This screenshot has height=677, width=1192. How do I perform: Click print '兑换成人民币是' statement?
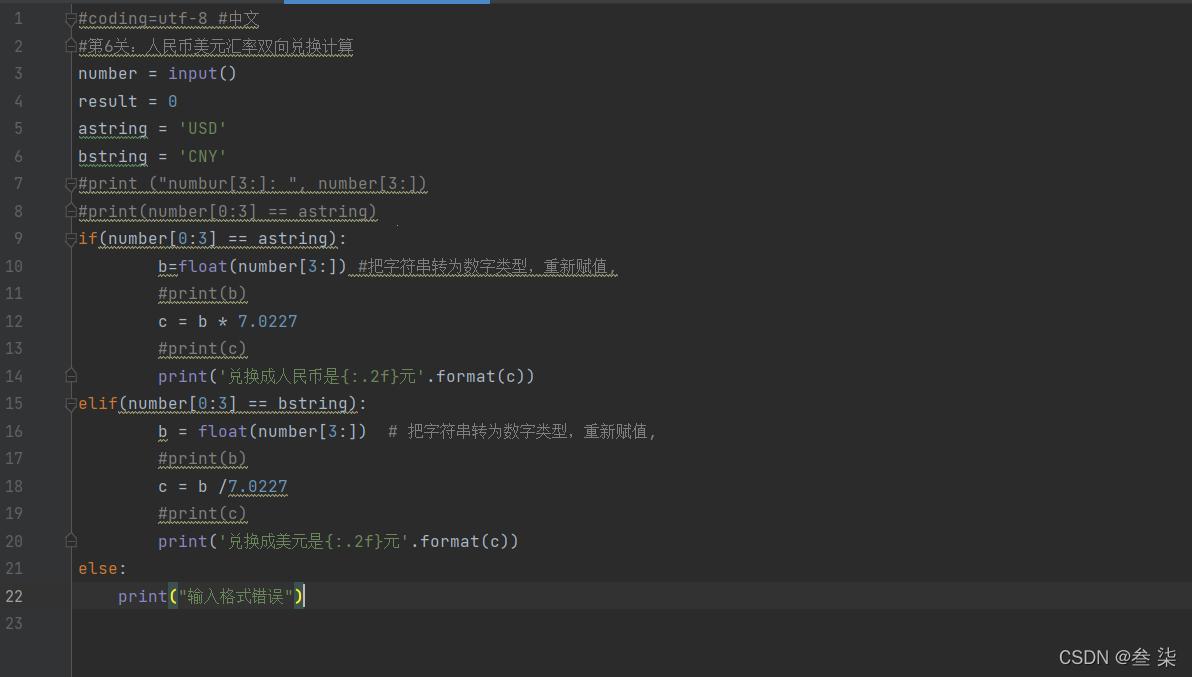click(346, 376)
